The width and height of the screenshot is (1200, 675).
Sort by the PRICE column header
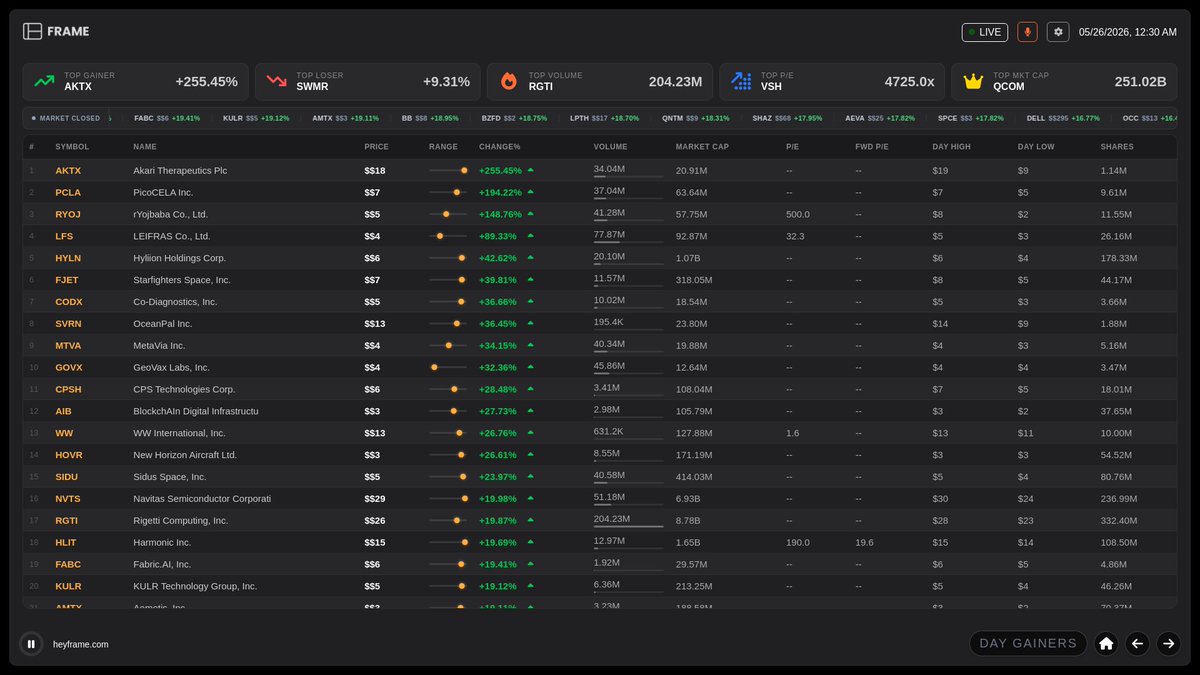(377, 147)
